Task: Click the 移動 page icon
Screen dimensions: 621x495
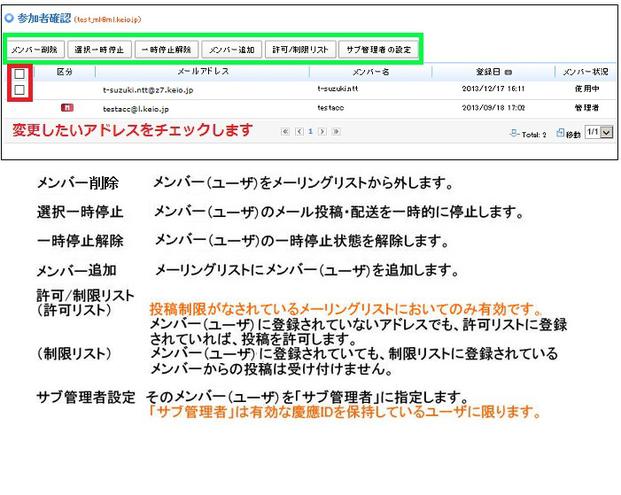Action: click(x=560, y=132)
